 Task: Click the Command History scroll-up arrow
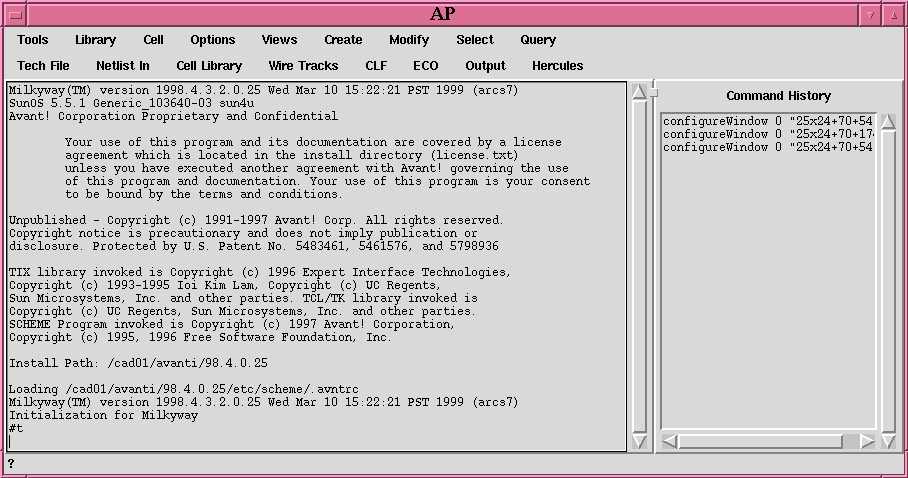(888, 121)
